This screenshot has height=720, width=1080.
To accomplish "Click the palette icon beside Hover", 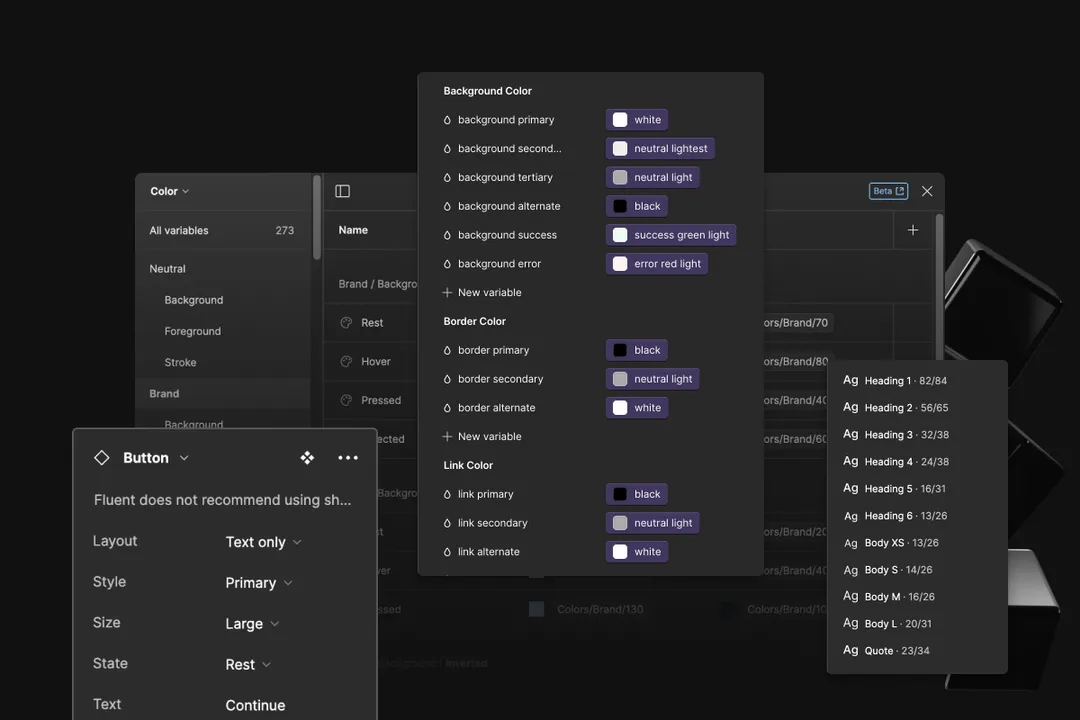I will (346, 361).
